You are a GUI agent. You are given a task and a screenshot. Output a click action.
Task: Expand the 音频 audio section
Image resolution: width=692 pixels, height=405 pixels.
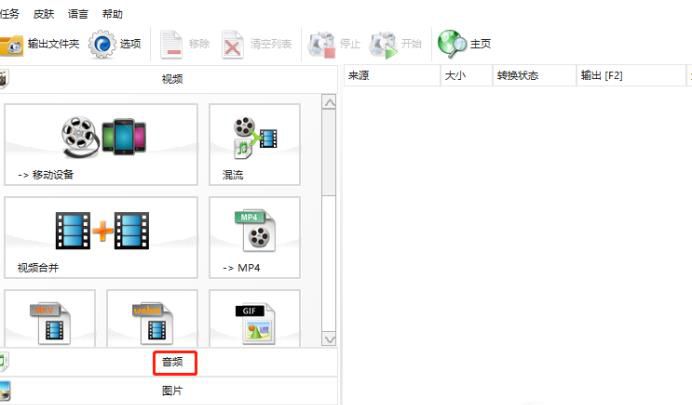click(172, 362)
